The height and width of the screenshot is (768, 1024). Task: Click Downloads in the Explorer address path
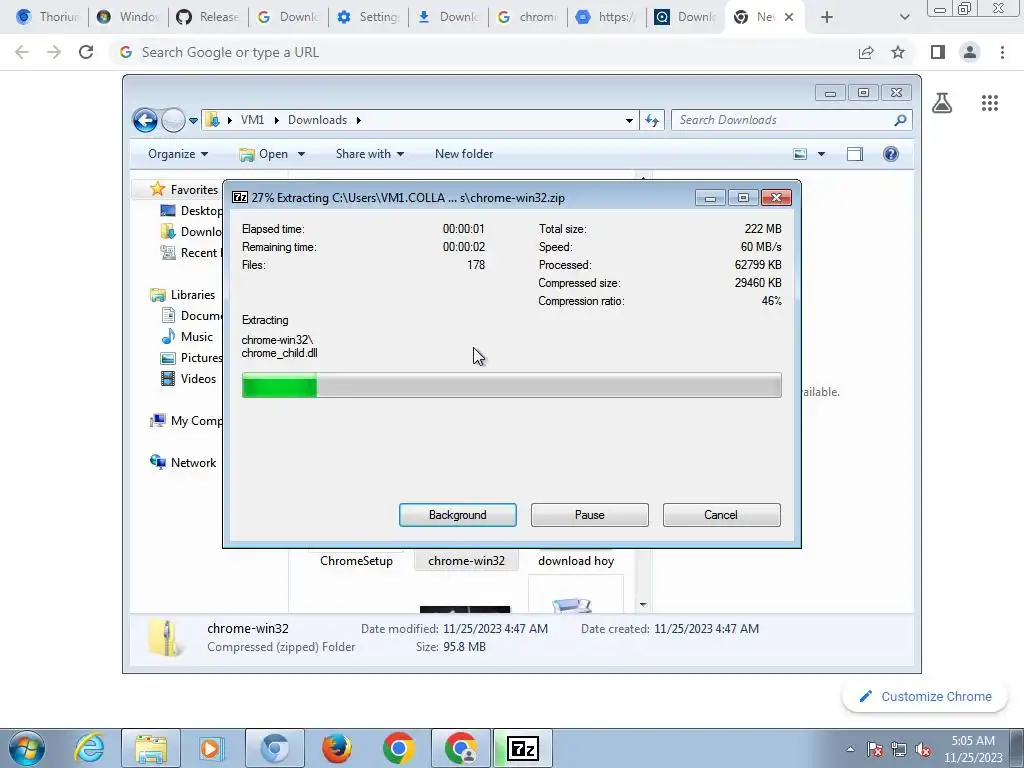pyautogui.click(x=317, y=120)
